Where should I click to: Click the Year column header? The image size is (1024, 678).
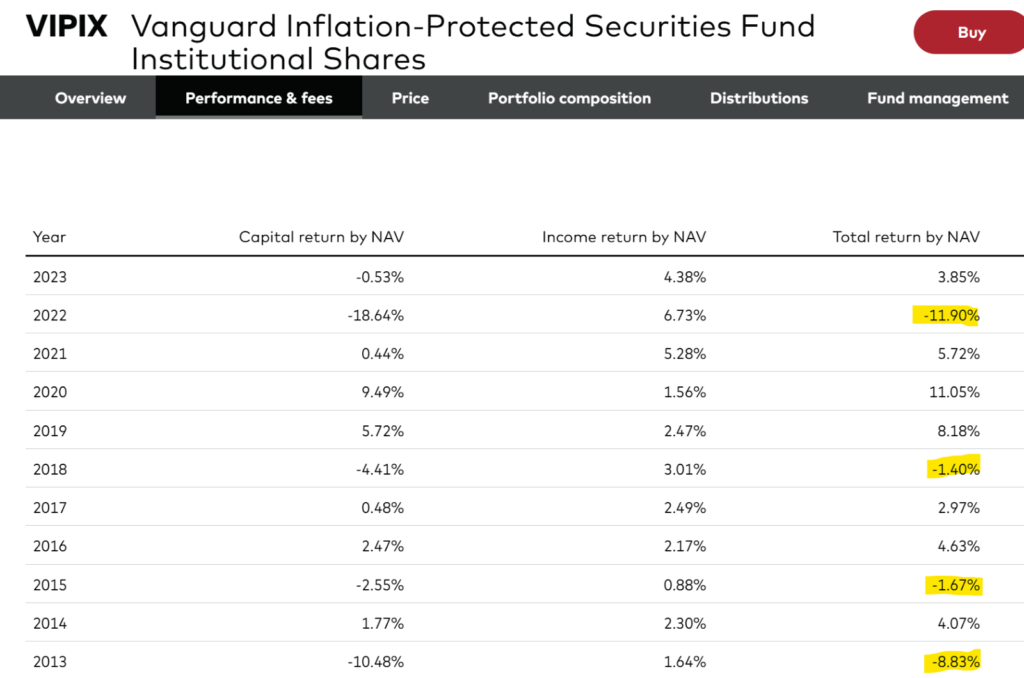pyautogui.click(x=49, y=237)
